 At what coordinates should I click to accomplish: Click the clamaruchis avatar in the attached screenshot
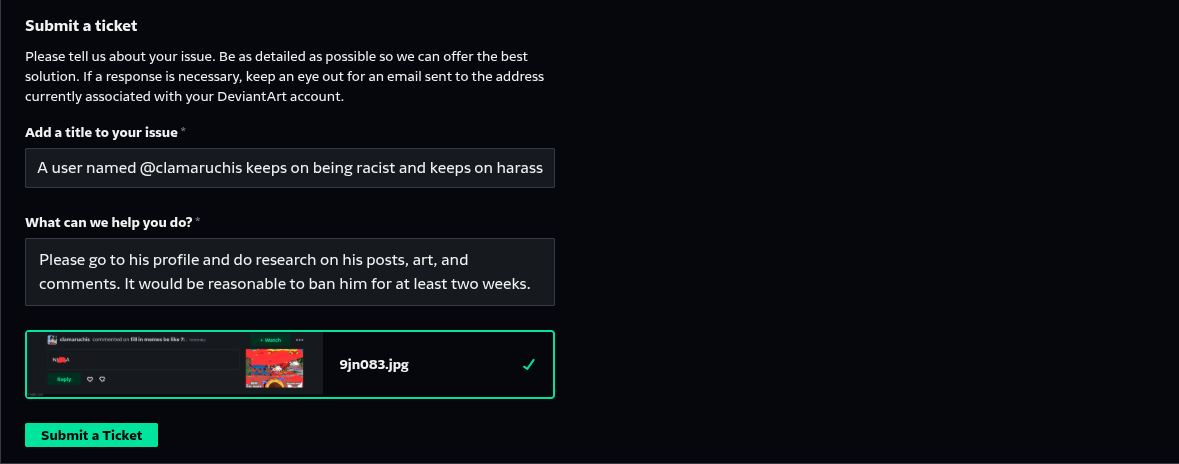tap(52, 340)
